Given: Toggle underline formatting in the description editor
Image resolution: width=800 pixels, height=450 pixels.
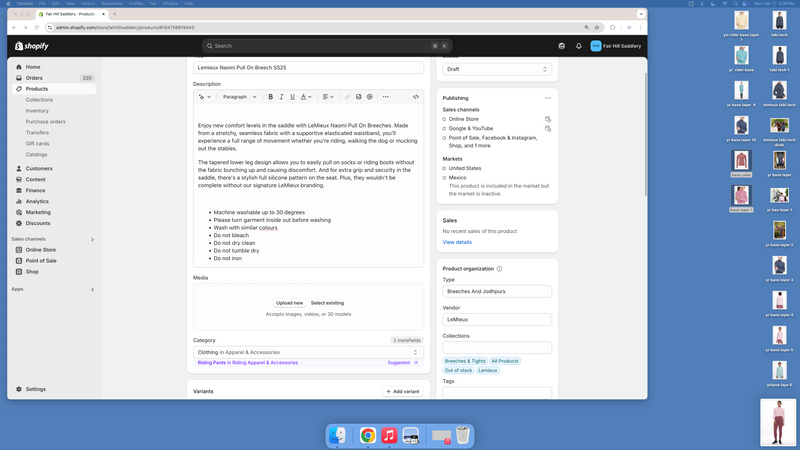Looking at the screenshot, I should pyautogui.click(x=292, y=97).
